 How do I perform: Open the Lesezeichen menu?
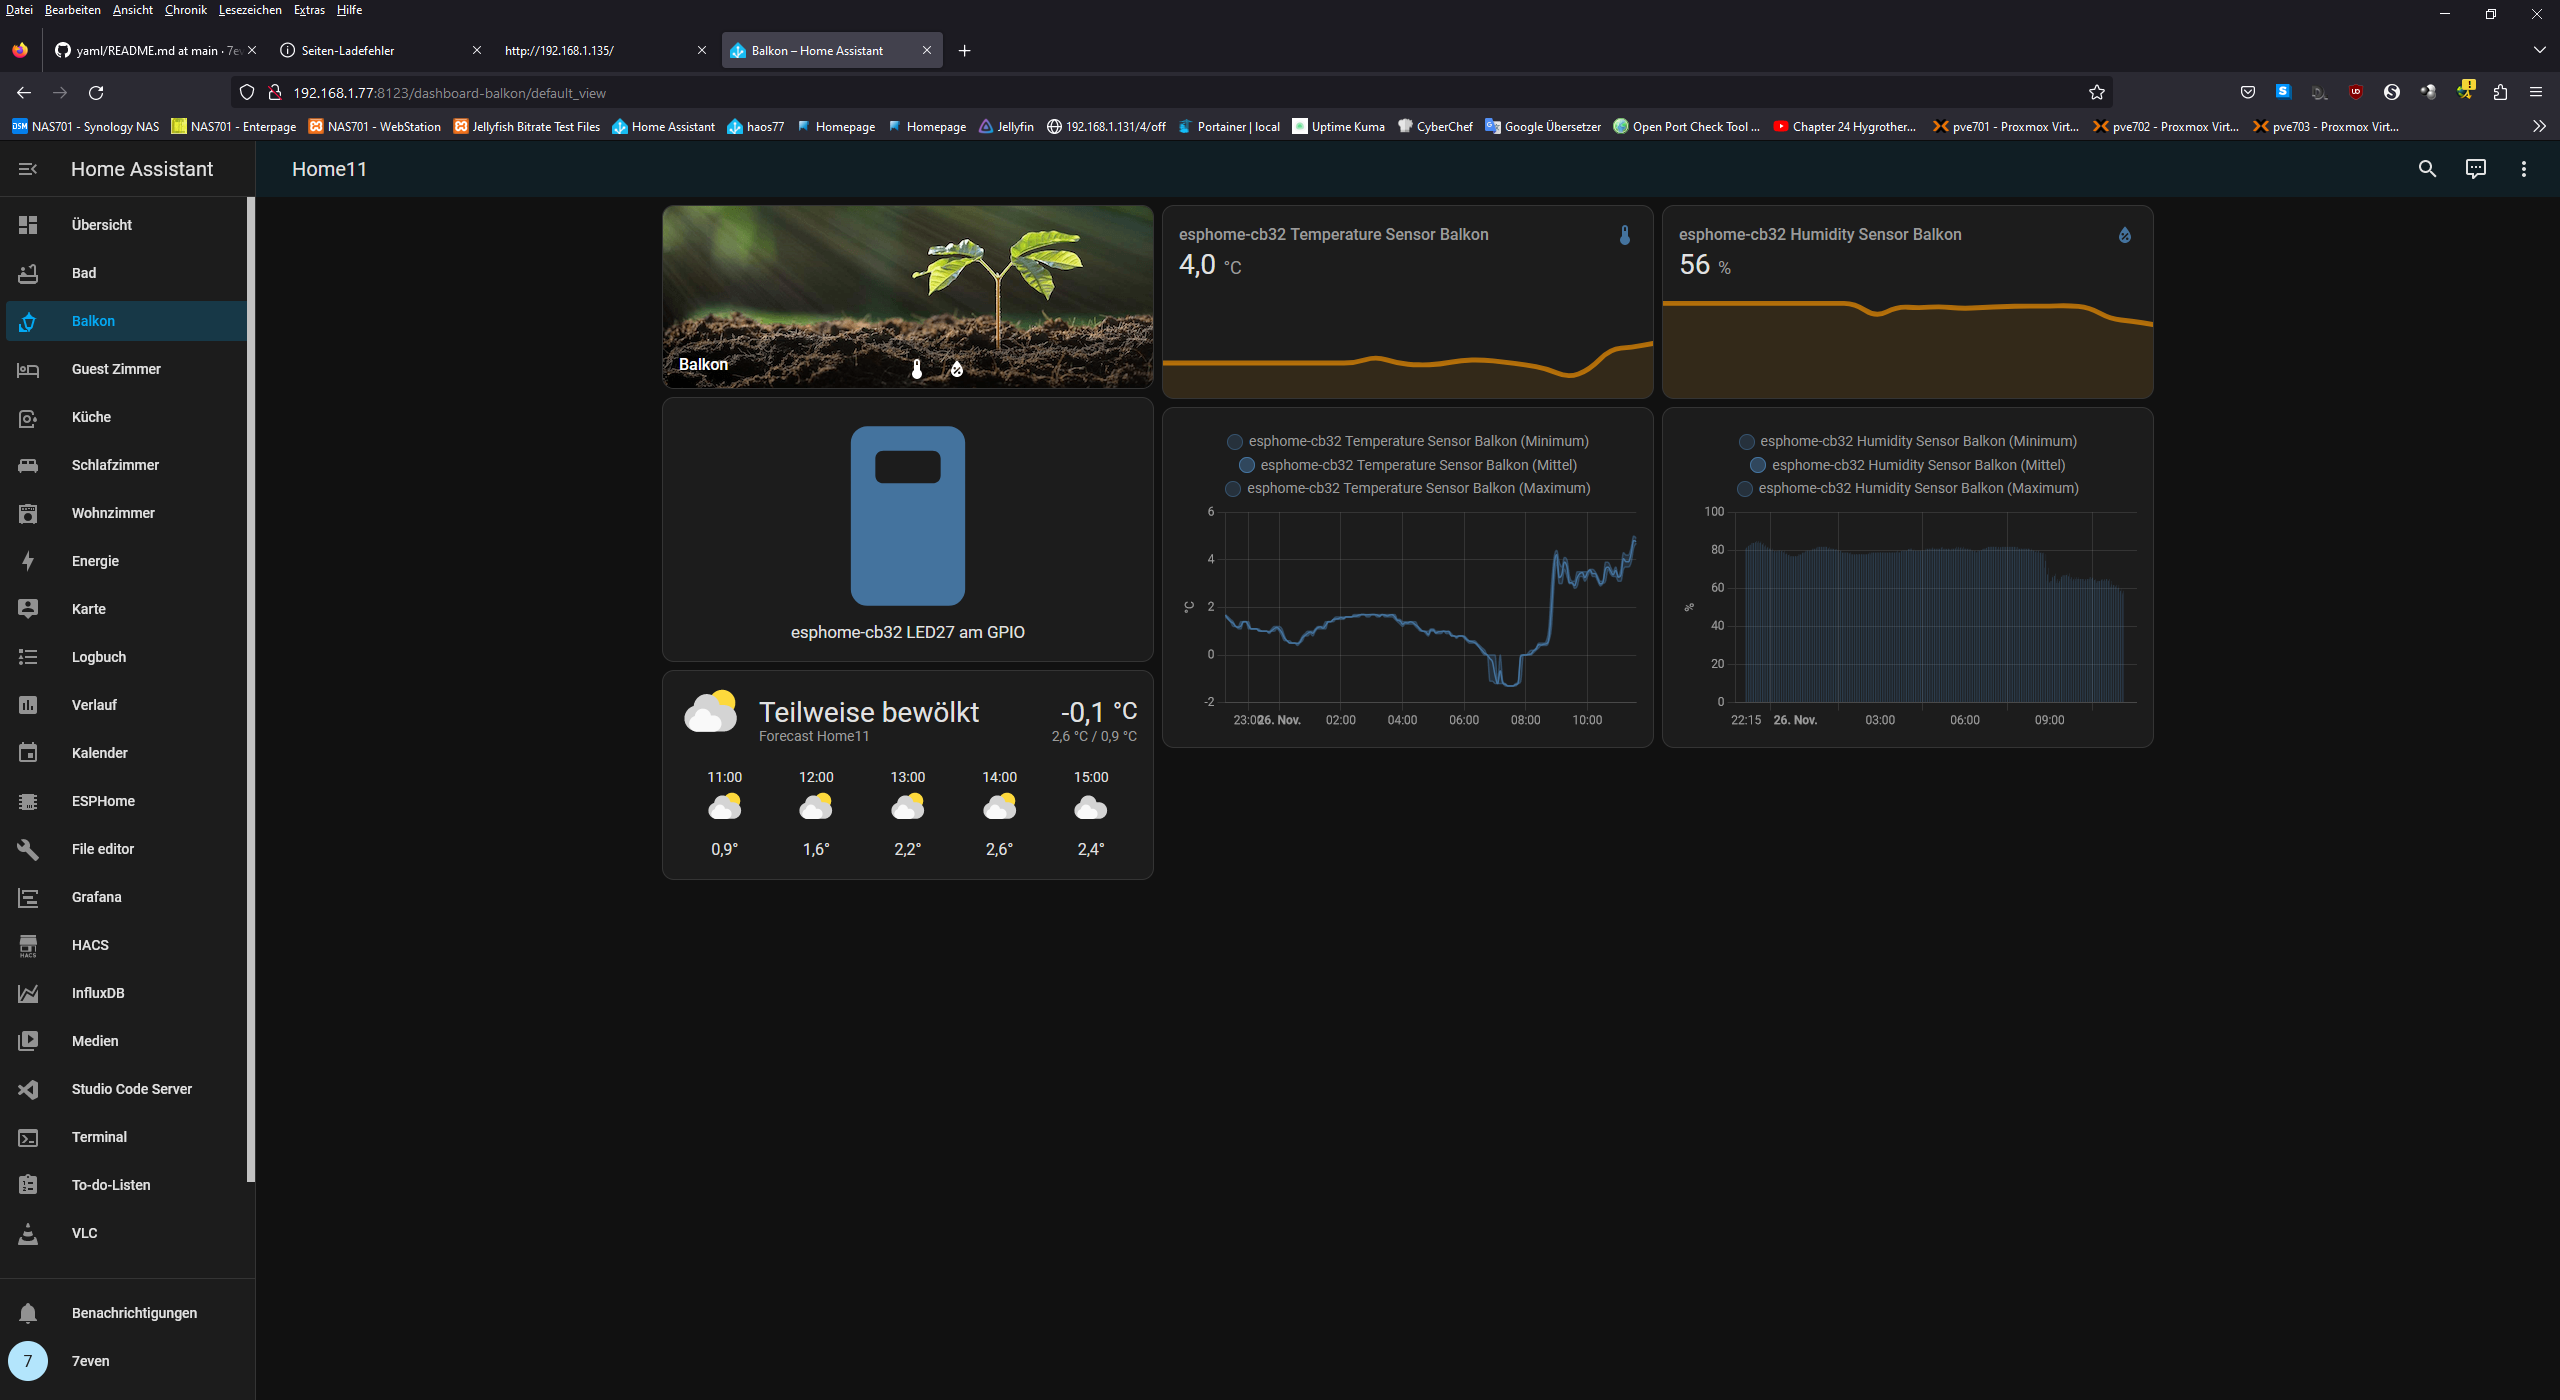[x=250, y=10]
